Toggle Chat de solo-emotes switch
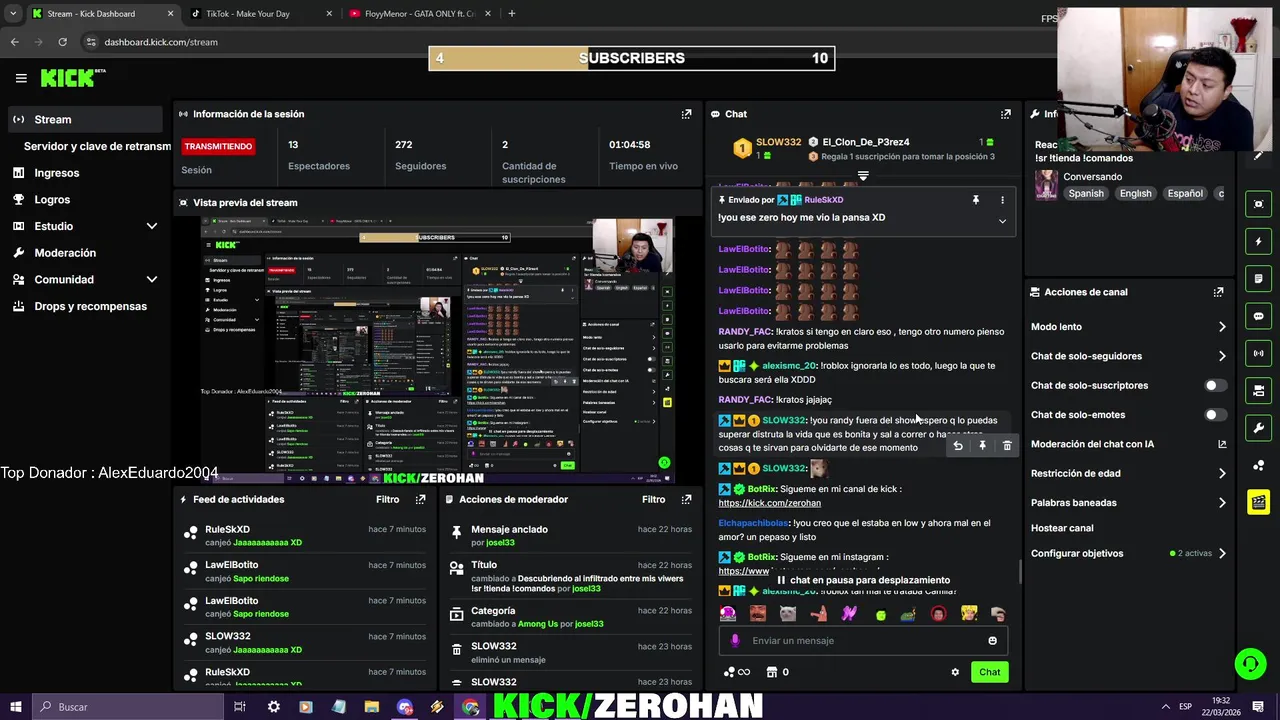The image size is (1280, 720). pyautogui.click(x=1214, y=414)
